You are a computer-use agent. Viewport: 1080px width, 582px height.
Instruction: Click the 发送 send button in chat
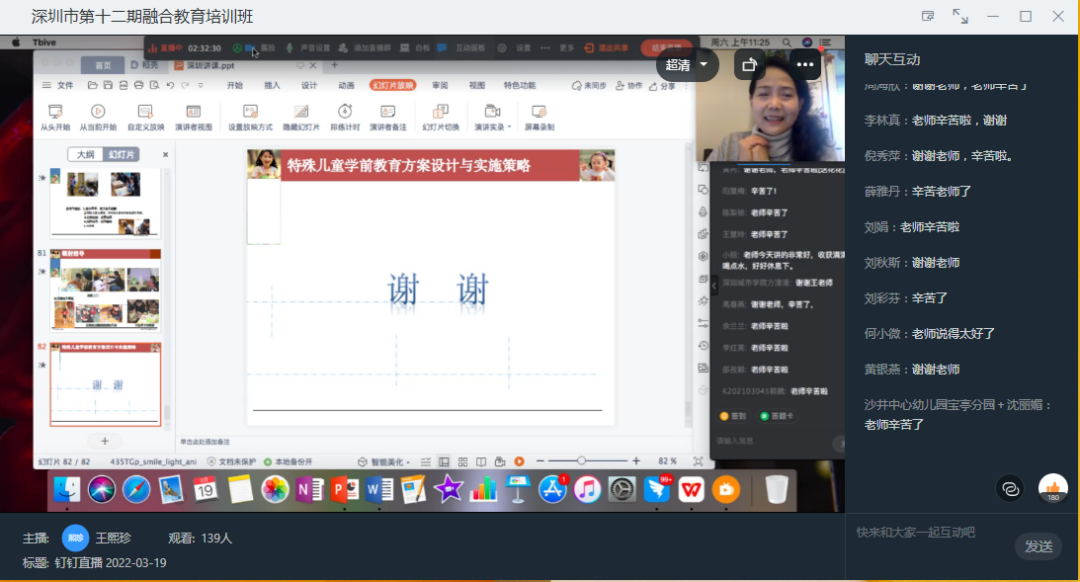click(x=1038, y=547)
